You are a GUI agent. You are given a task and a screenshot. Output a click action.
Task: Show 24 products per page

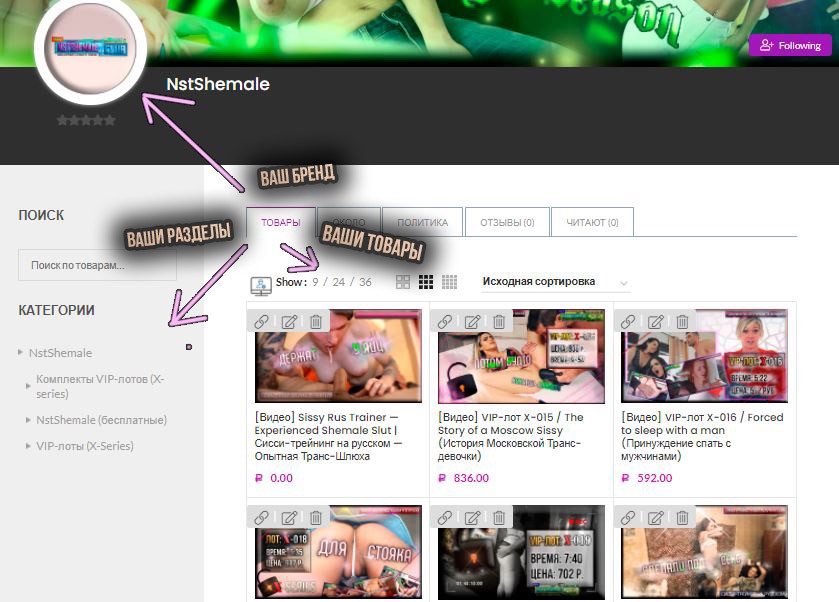coord(339,282)
